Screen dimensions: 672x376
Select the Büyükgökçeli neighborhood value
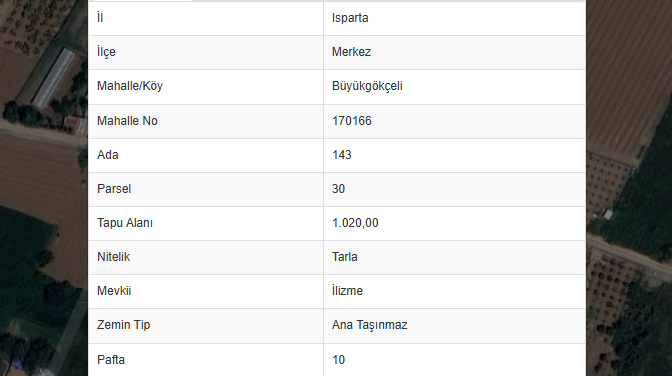point(367,86)
